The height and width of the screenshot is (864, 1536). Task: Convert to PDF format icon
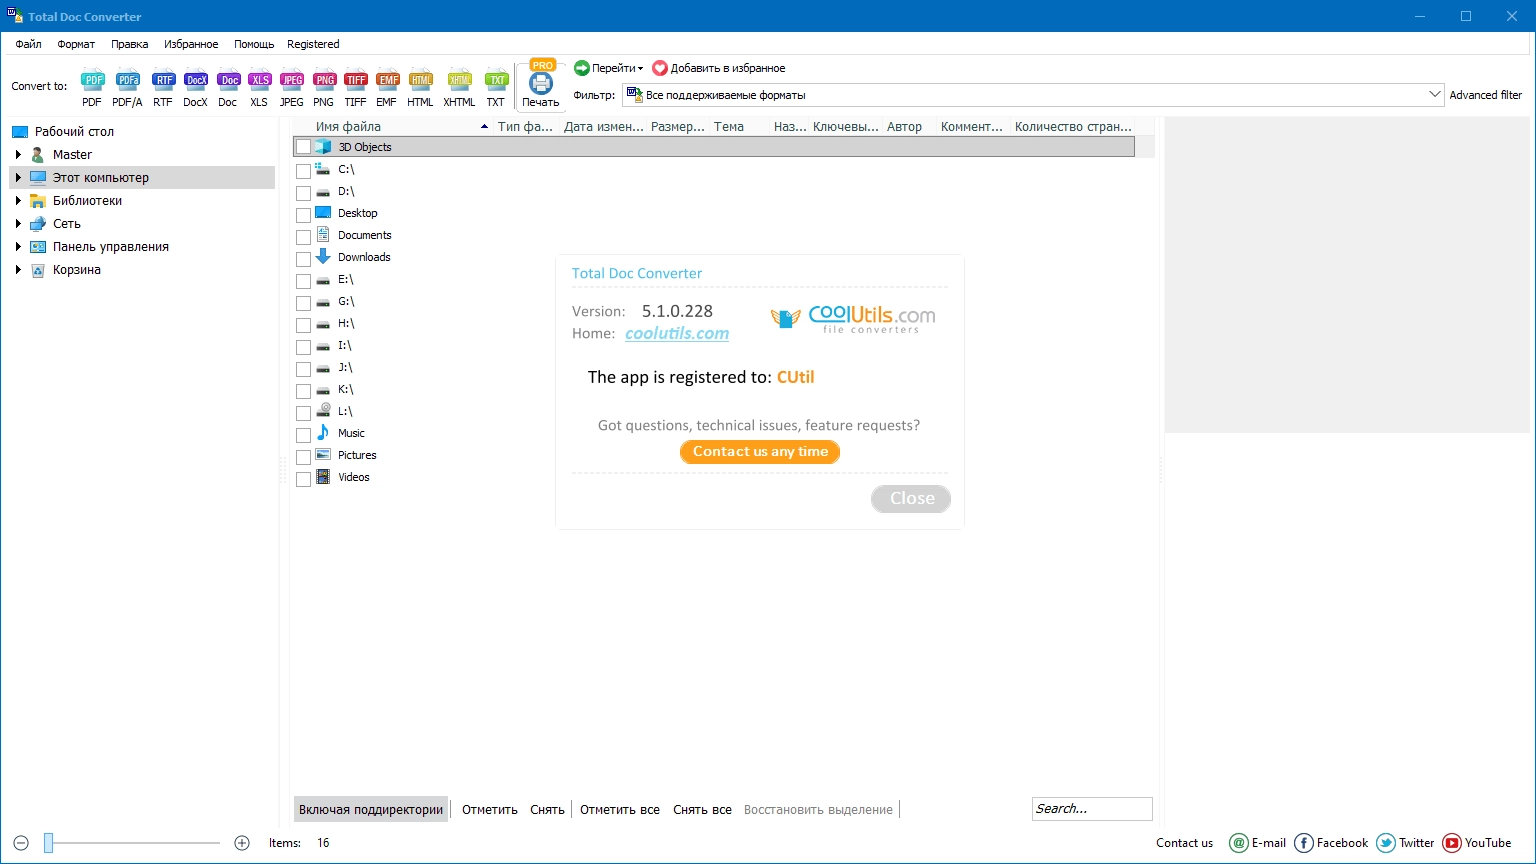pos(92,88)
